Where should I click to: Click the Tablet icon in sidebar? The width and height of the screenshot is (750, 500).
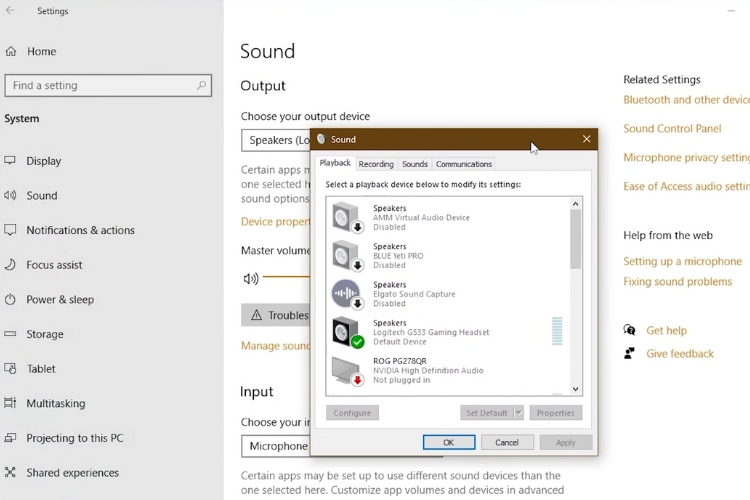[10, 368]
